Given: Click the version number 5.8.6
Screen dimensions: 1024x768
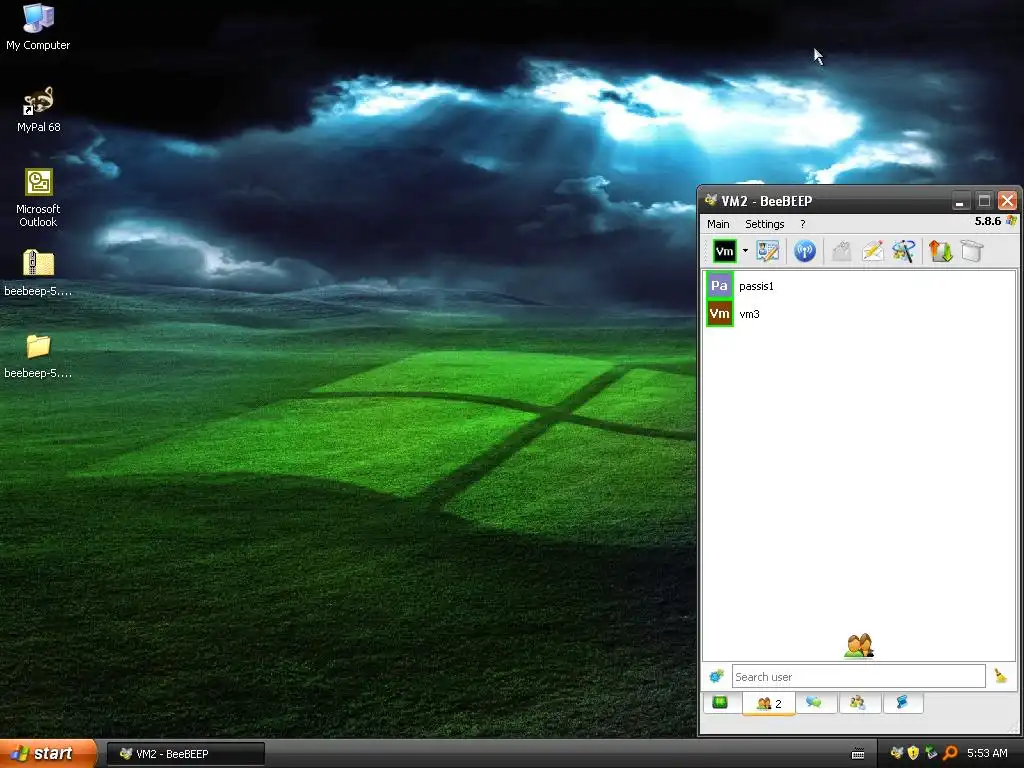Looking at the screenshot, I should click(987, 221).
